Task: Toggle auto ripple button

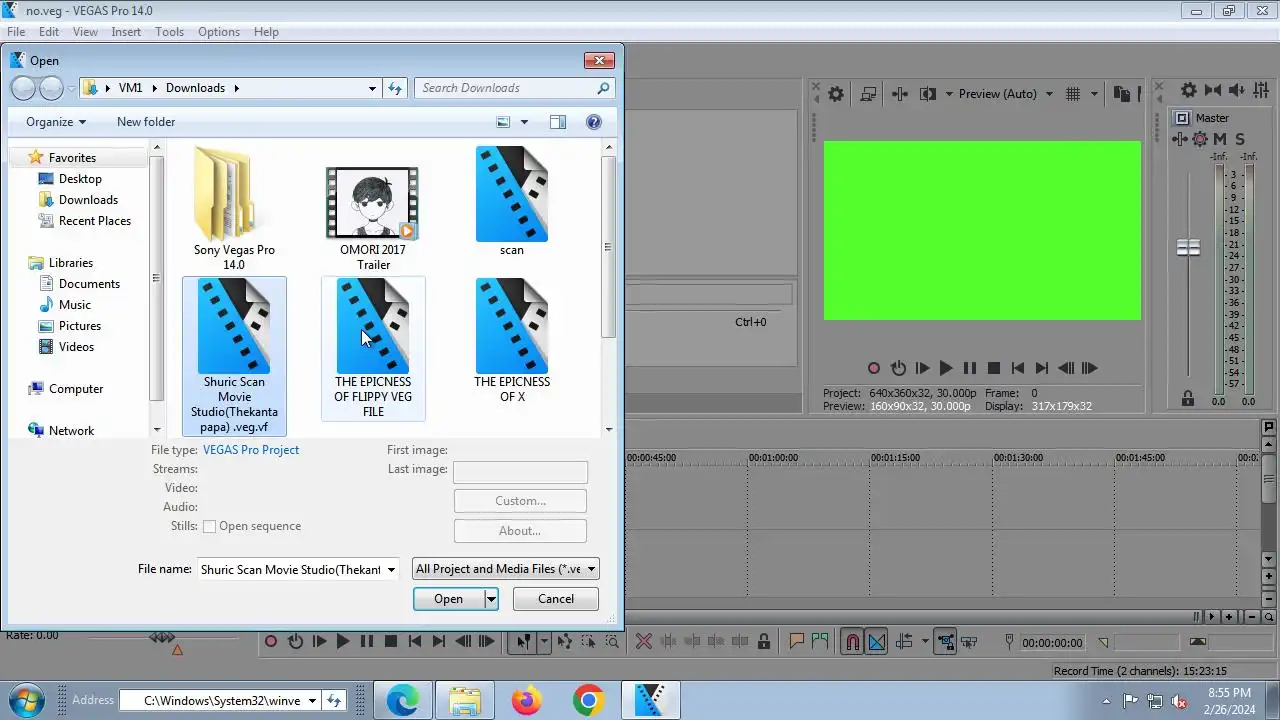Action: [x=904, y=642]
